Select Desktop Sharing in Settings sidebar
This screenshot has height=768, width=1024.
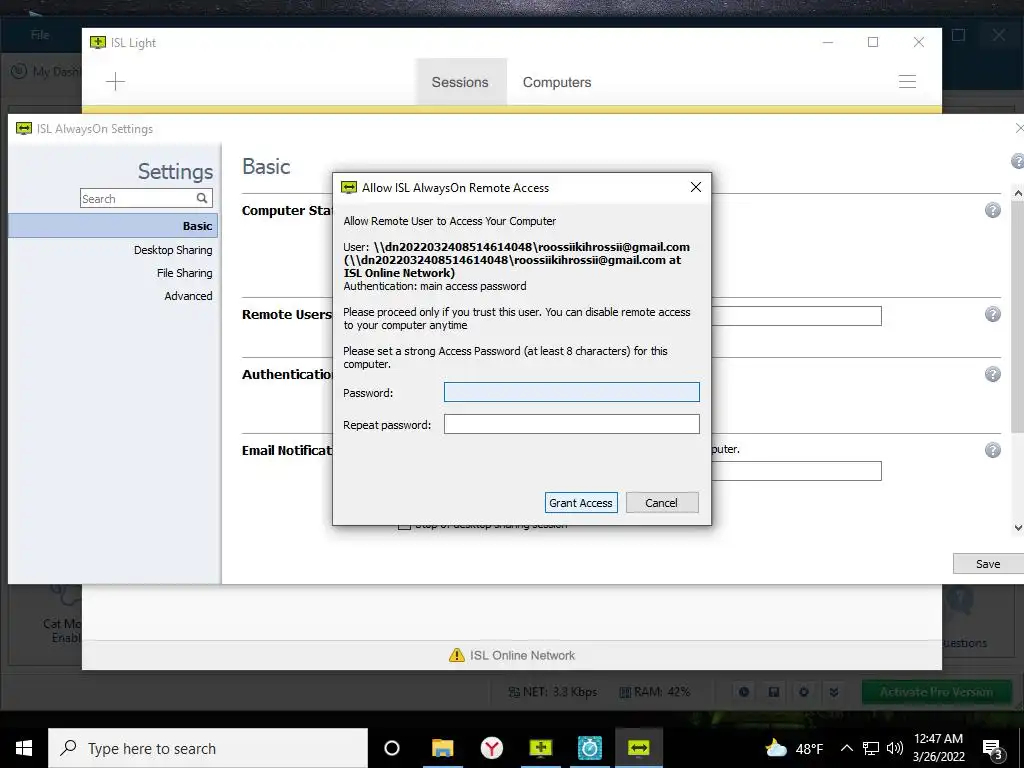point(173,250)
